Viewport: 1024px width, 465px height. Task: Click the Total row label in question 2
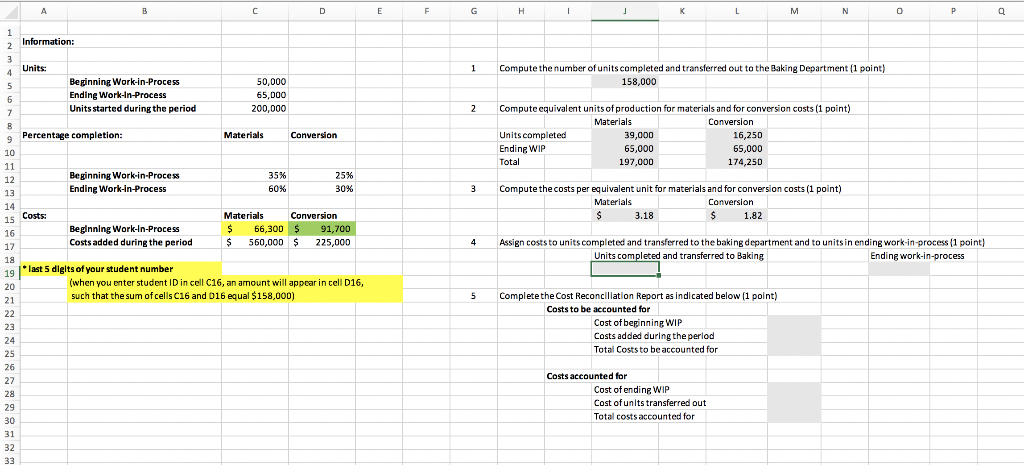click(509, 161)
